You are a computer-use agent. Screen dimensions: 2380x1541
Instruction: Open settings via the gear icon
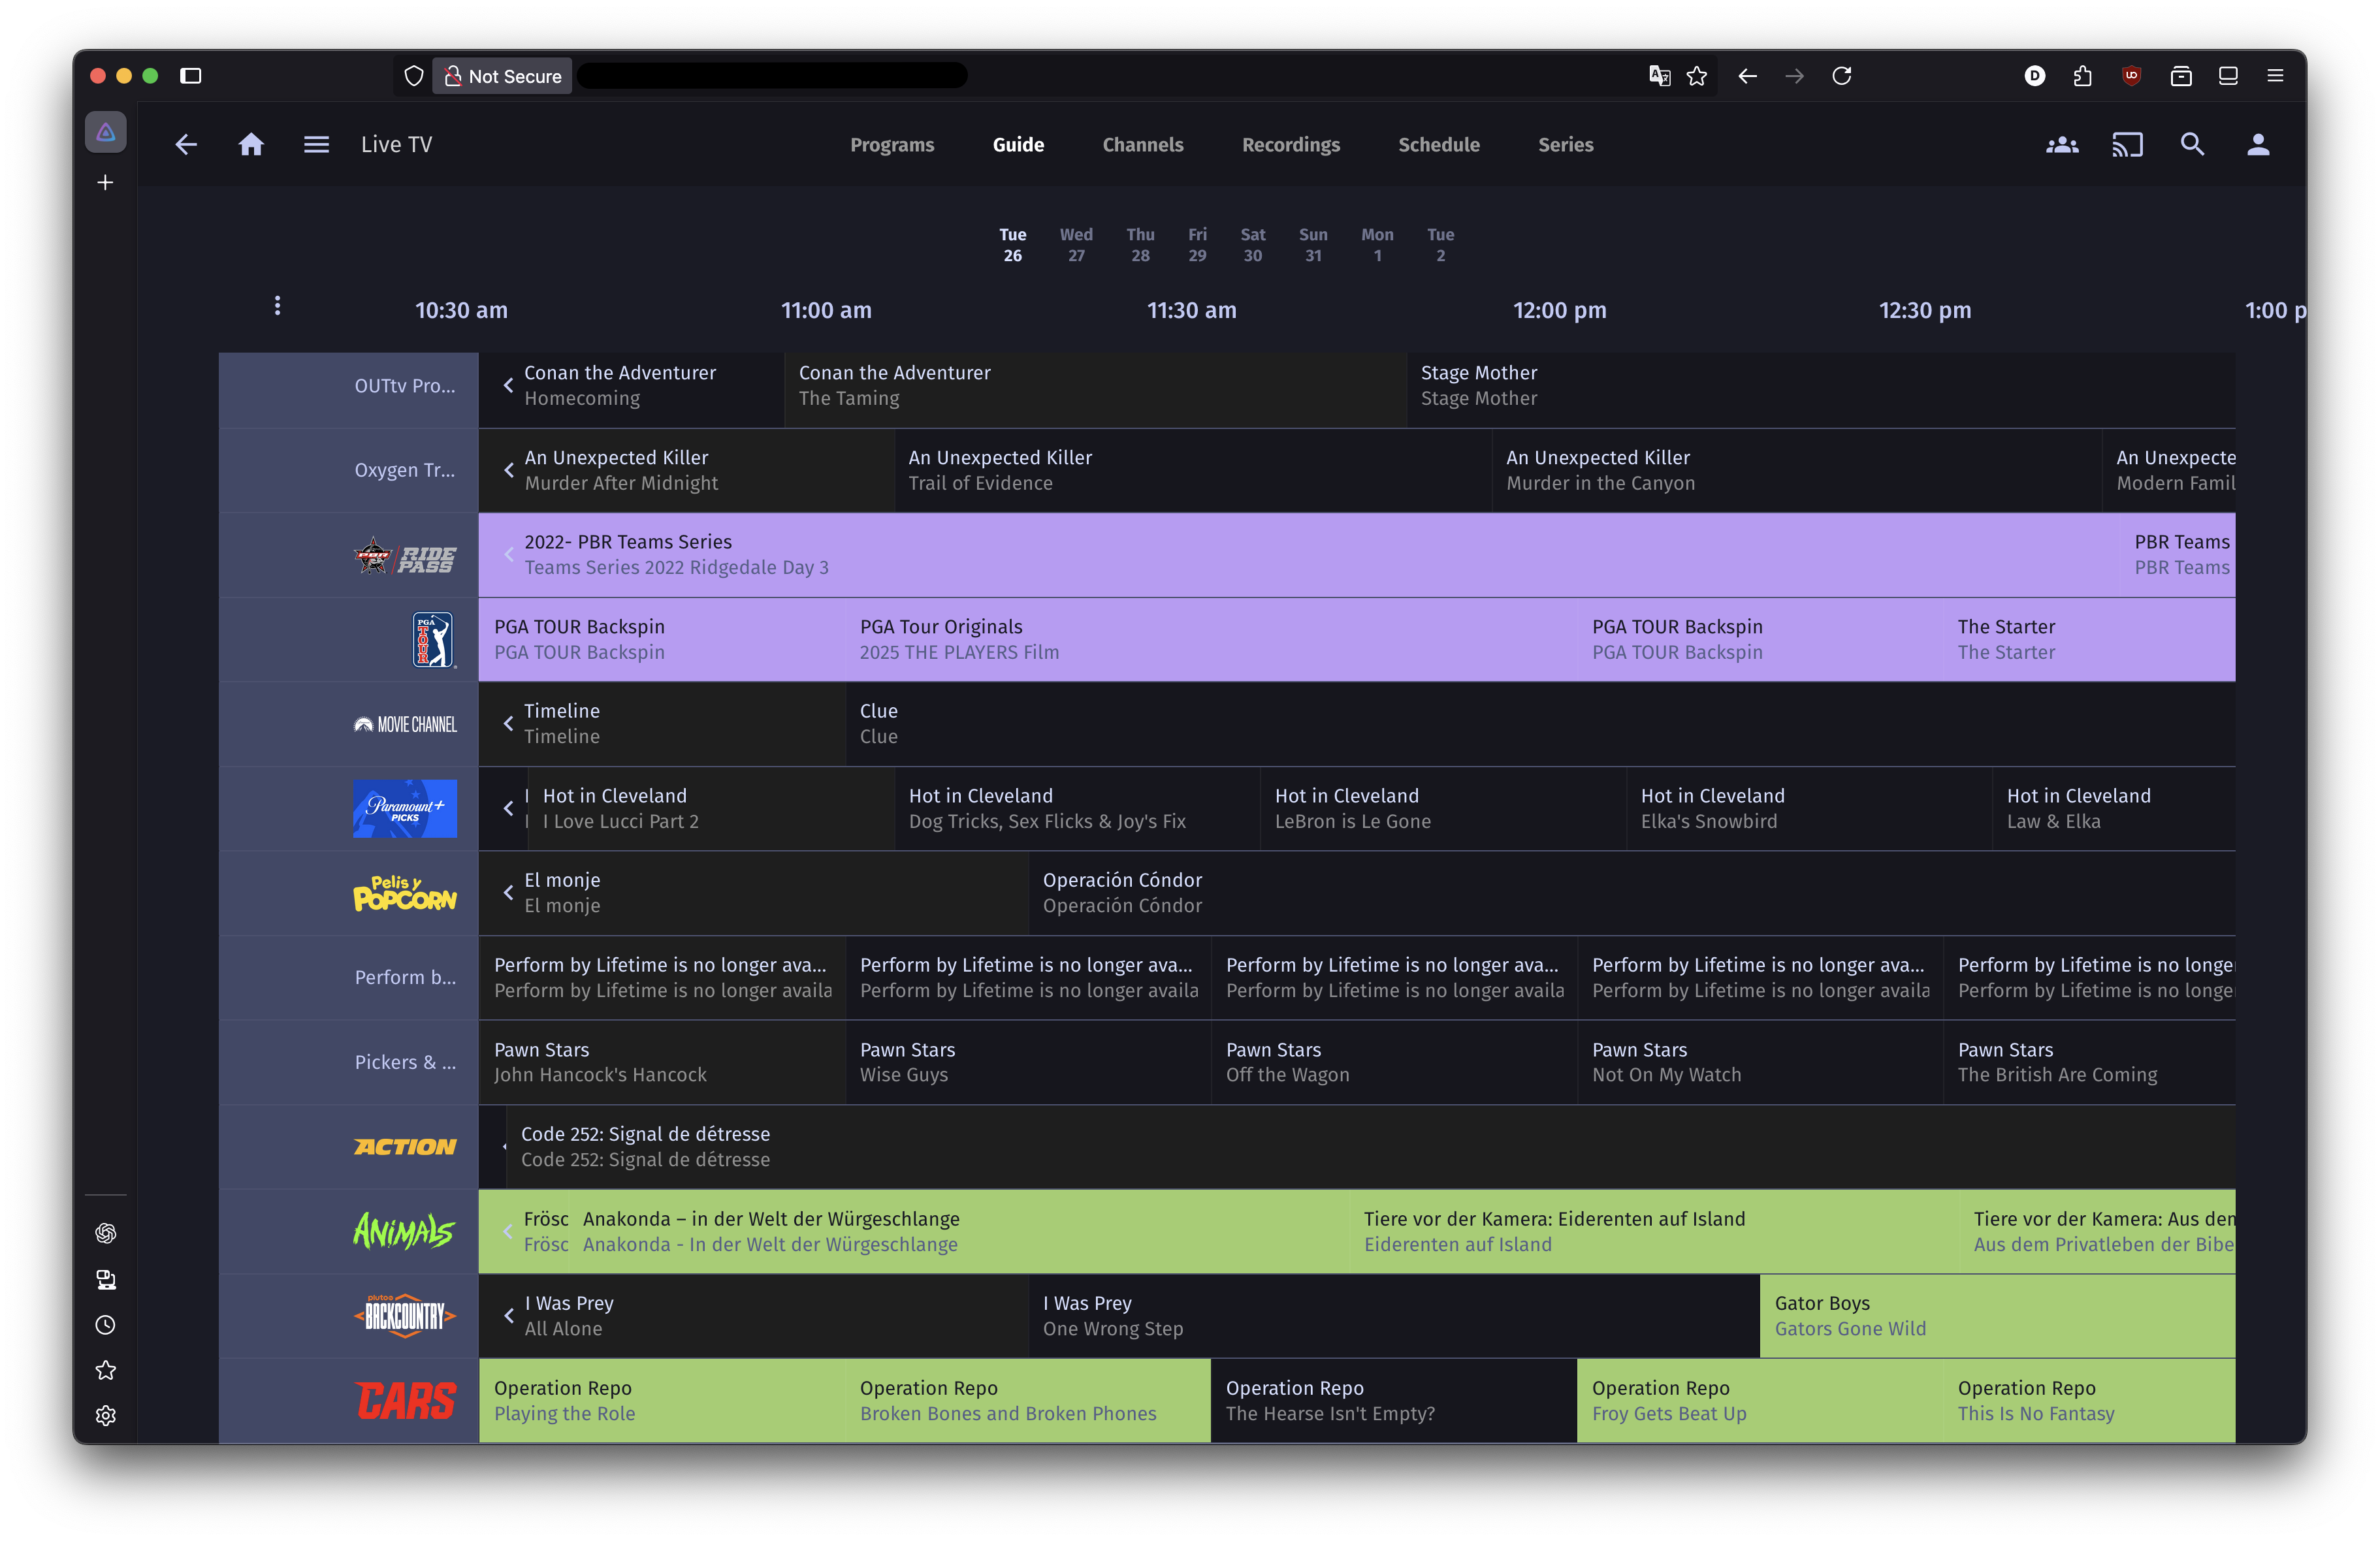106,1415
